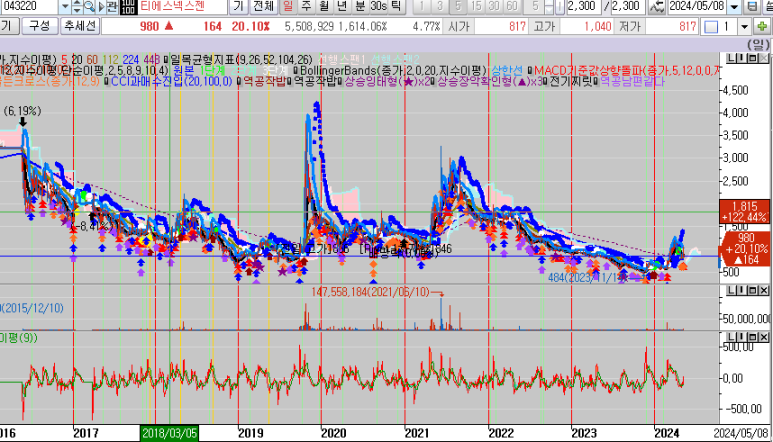Image resolution: width=773 pixels, height=442 pixels.
Task: Click the BollingerBands indicator legend
Action: (x=393, y=71)
